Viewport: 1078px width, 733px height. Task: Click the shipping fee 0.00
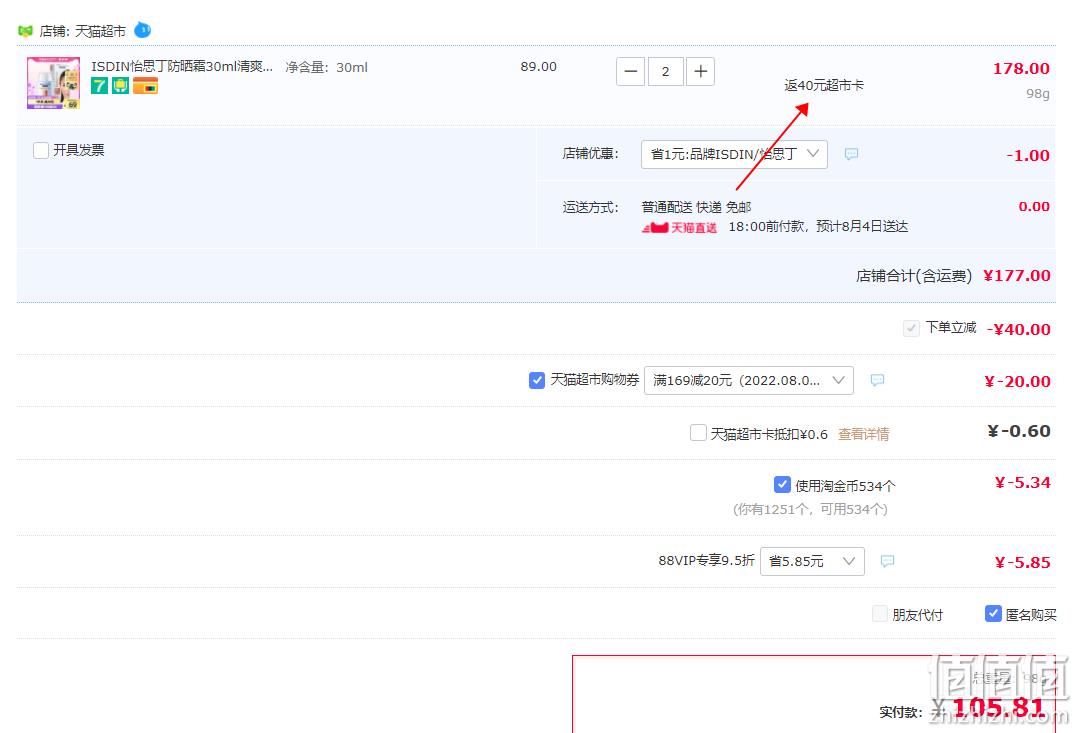coord(1034,206)
